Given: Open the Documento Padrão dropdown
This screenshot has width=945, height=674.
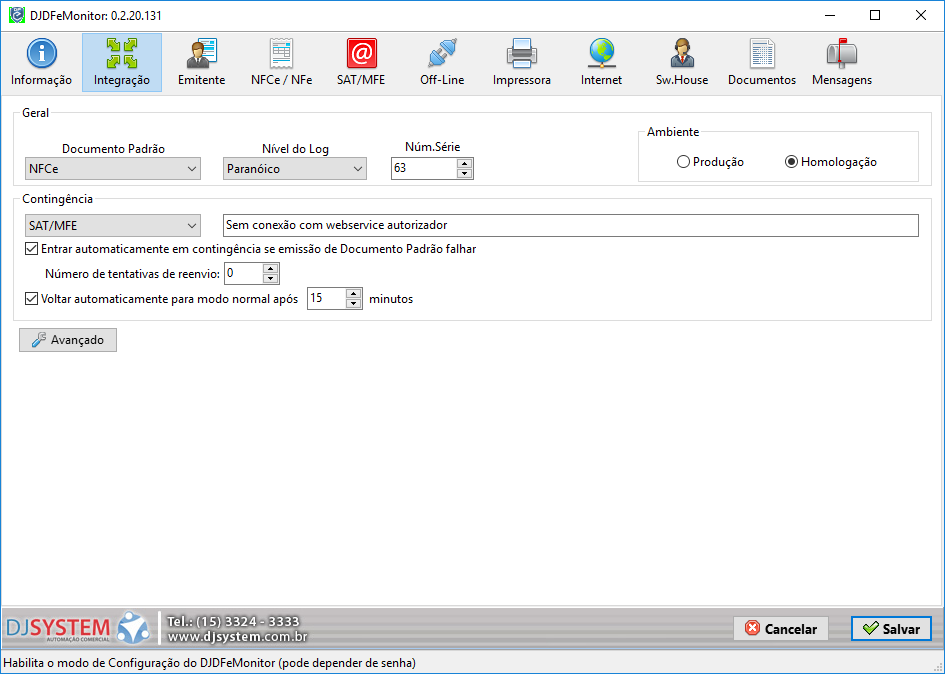Looking at the screenshot, I should (x=113, y=169).
